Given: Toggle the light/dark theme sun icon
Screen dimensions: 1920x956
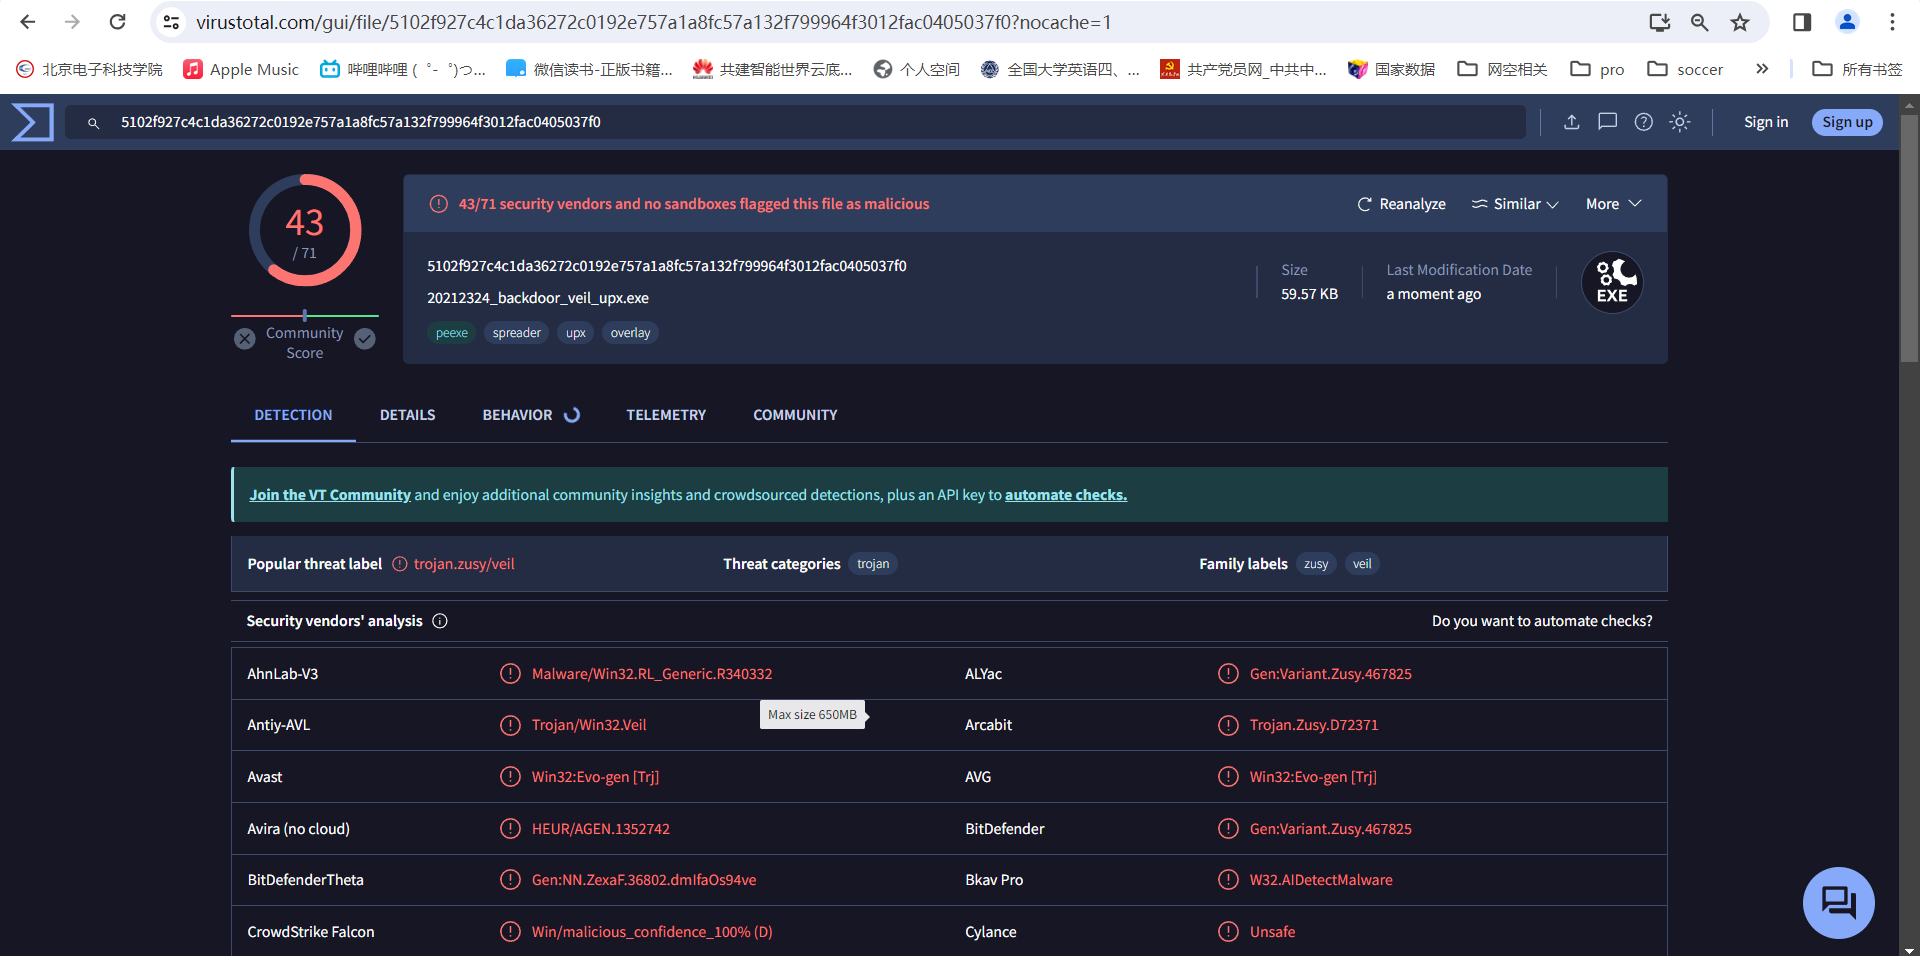Looking at the screenshot, I should [x=1680, y=122].
